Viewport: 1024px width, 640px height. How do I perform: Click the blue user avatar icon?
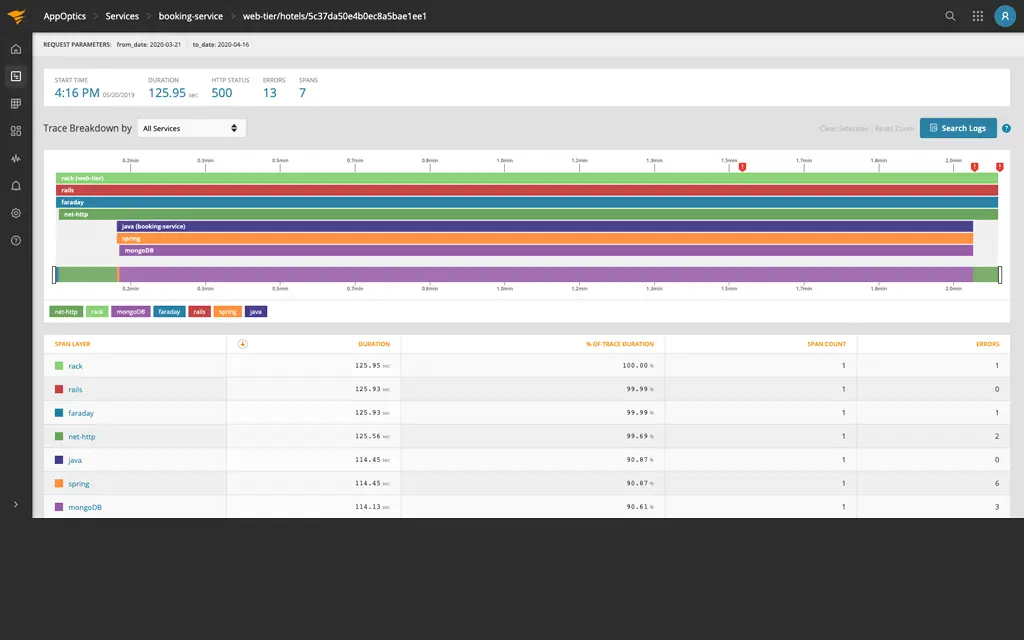1004,16
